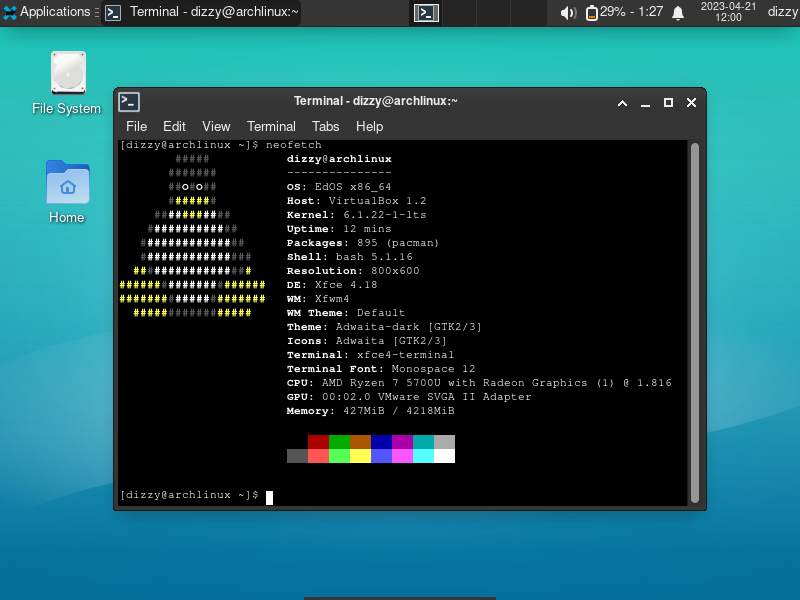The width and height of the screenshot is (800, 600).
Task: Click the 'Theme: Adwaita-dark [GTK2/3]' line
Action: [384, 327]
